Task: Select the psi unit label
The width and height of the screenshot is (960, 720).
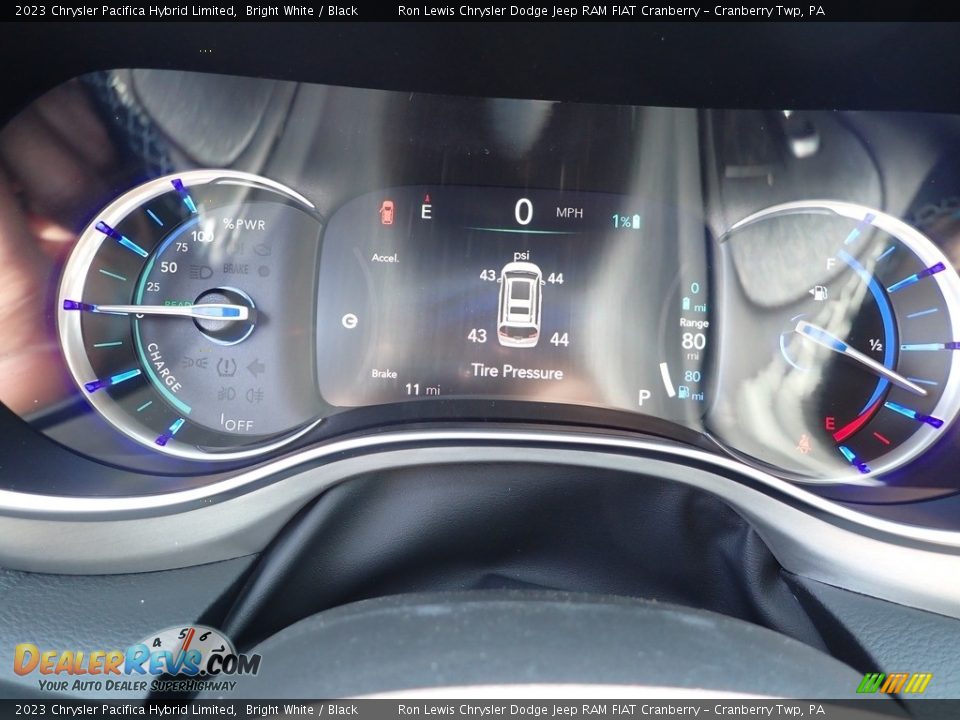Action: (521, 255)
